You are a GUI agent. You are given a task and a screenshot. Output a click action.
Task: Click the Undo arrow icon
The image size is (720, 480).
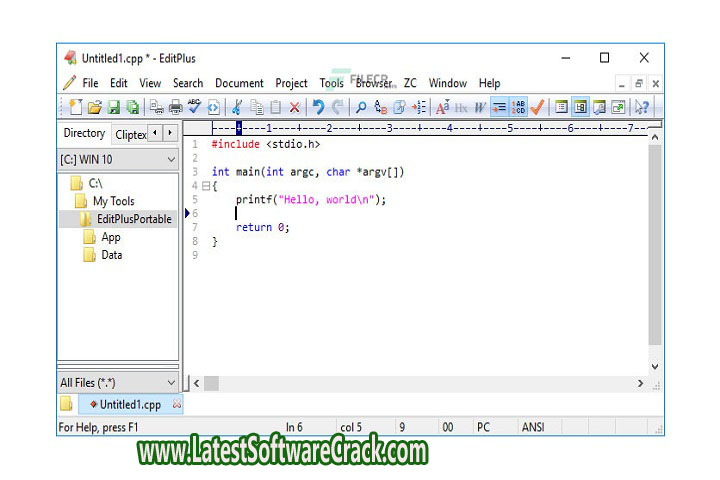coord(318,107)
